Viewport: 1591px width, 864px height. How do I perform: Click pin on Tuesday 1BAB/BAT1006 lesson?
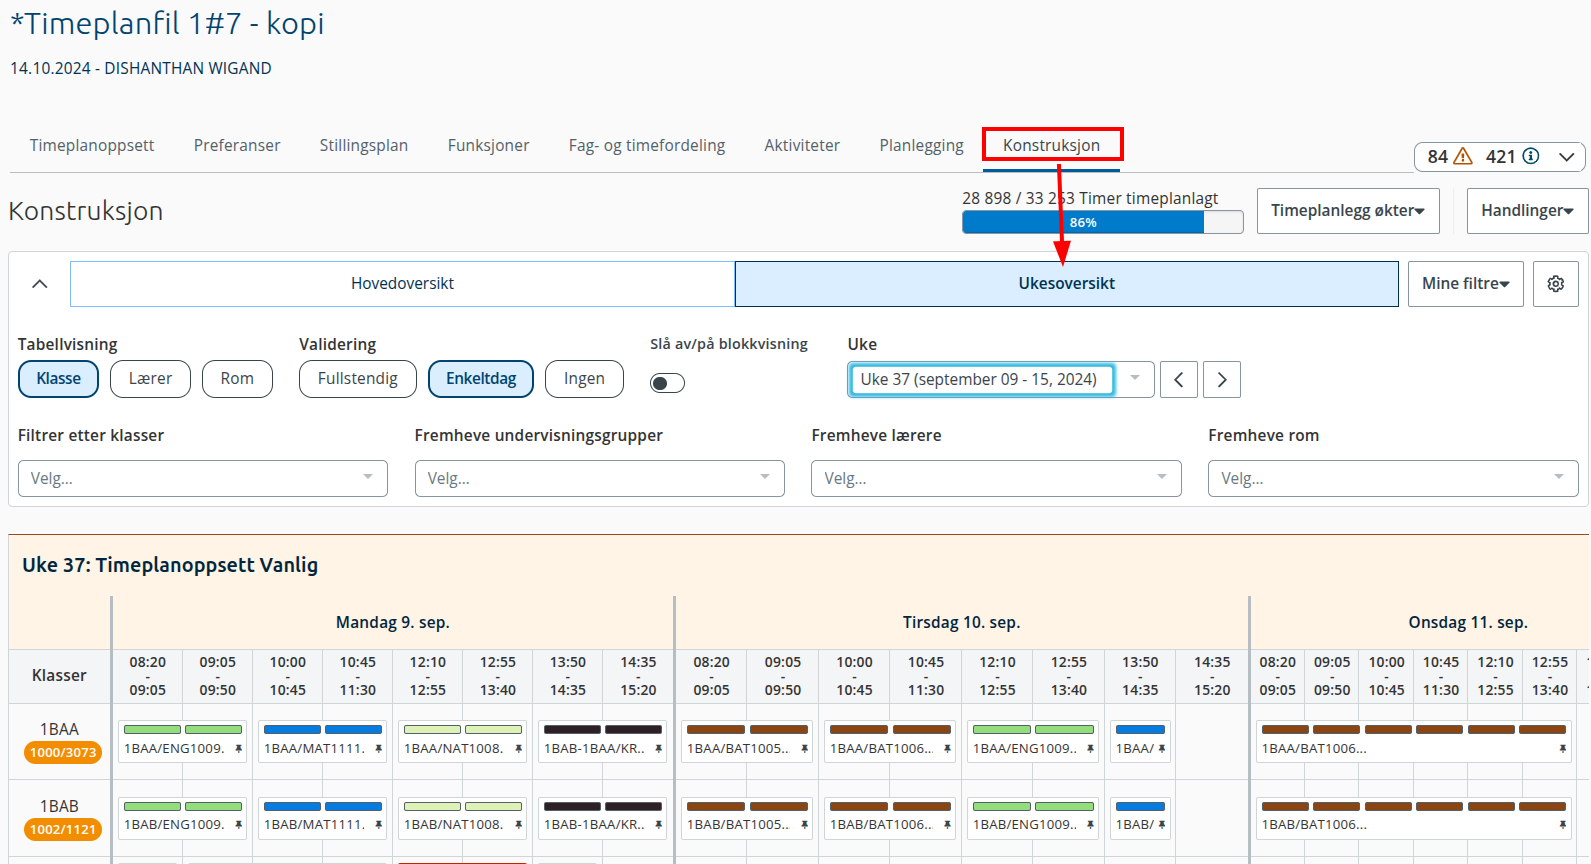click(947, 825)
